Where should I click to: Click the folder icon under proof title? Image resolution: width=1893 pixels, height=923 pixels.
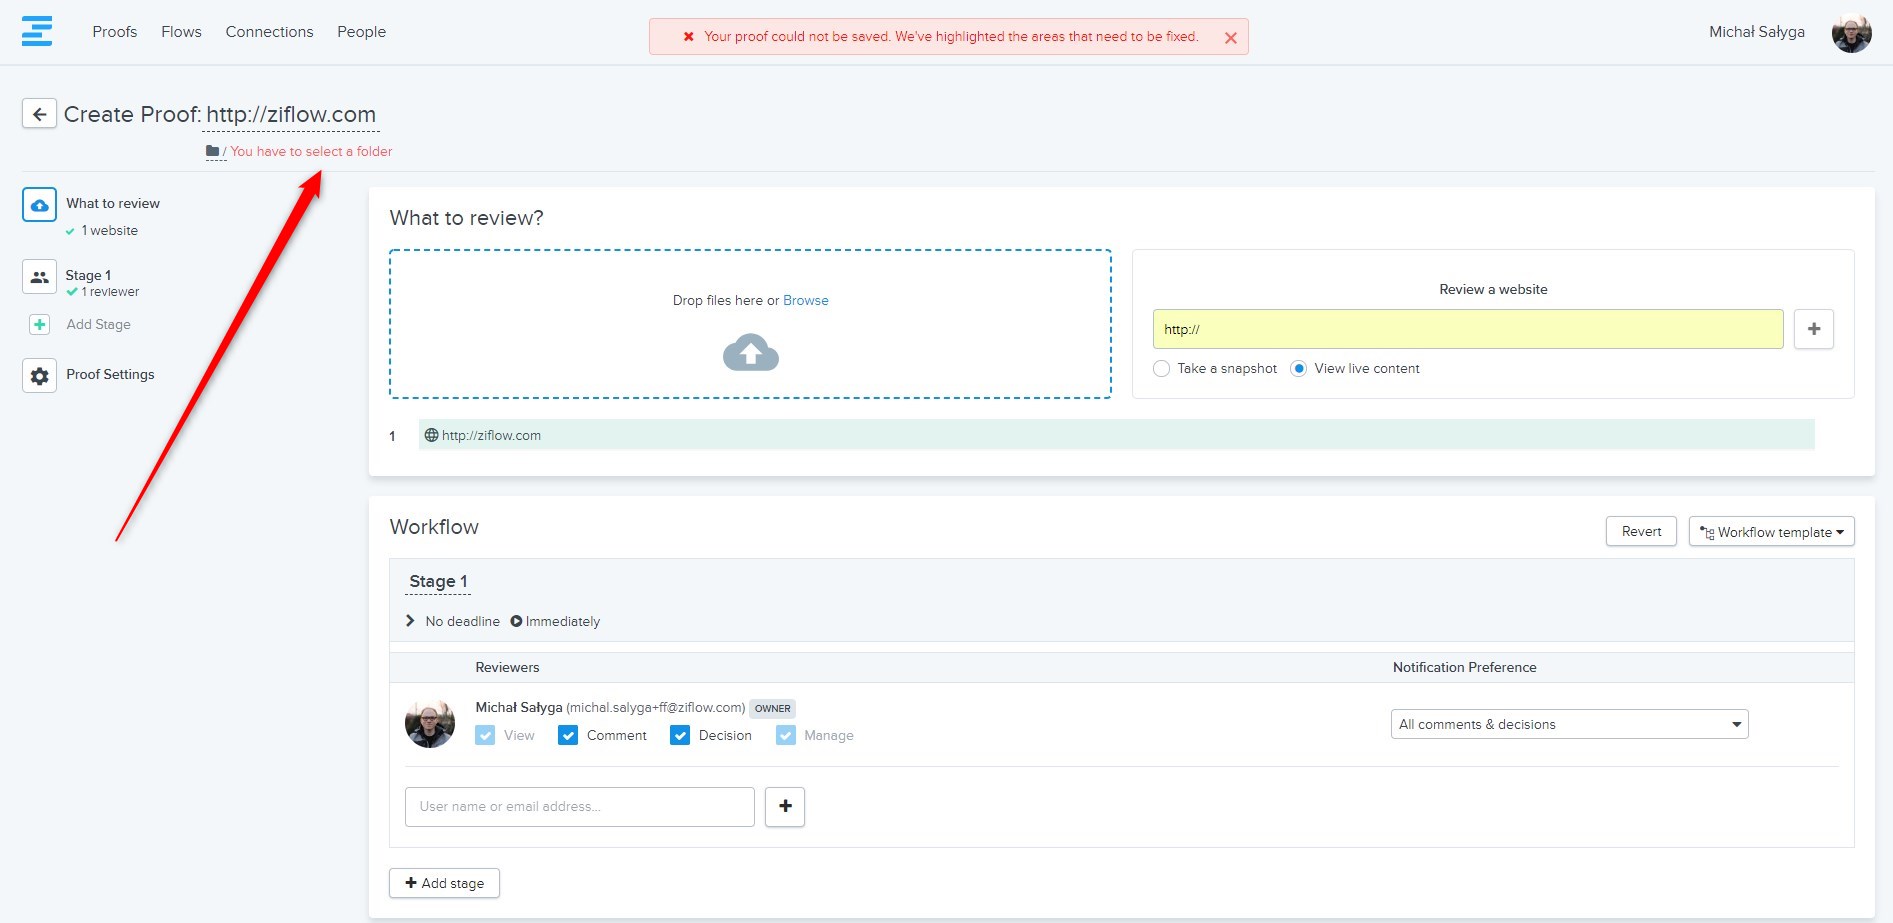click(x=213, y=151)
